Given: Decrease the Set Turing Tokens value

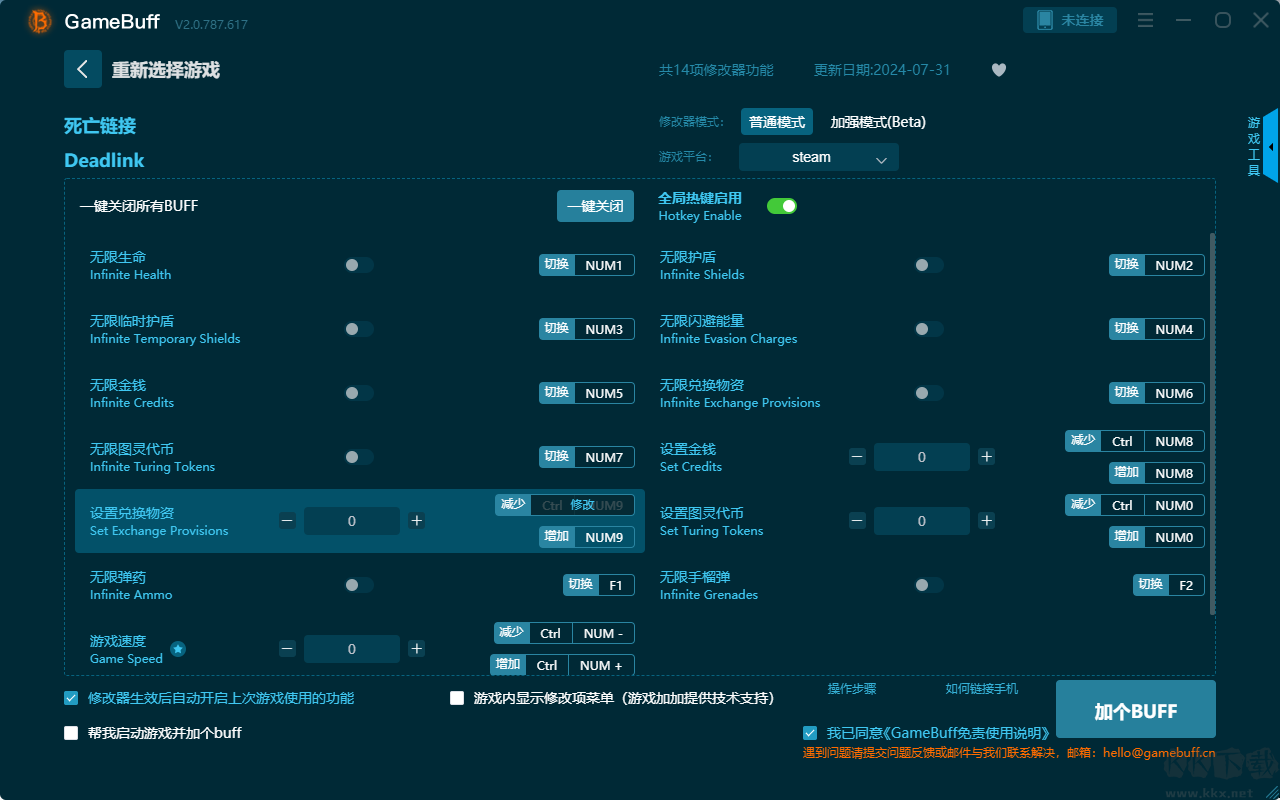Looking at the screenshot, I should [x=857, y=521].
